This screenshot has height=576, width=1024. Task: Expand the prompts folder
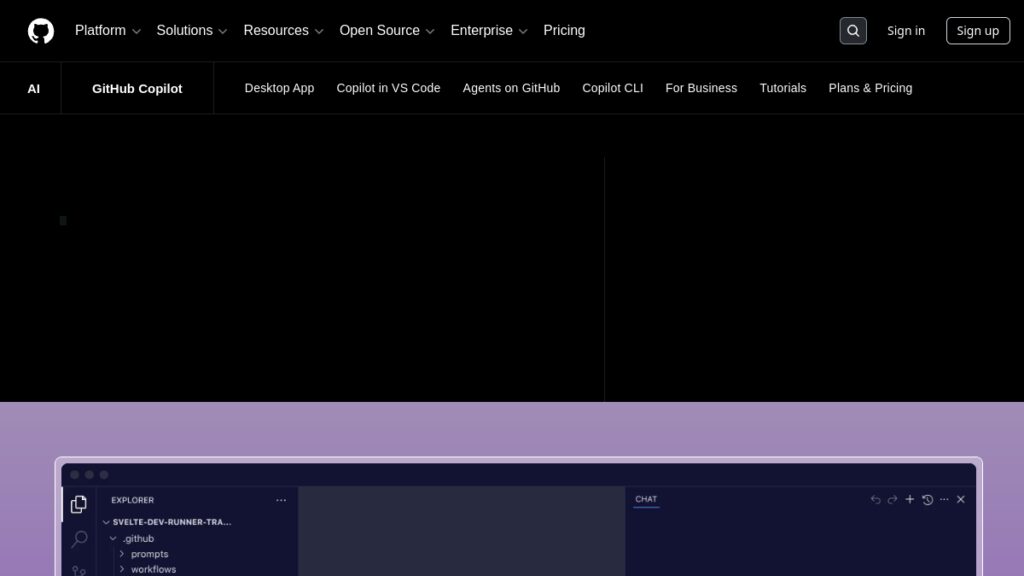click(x=144, y=554)
